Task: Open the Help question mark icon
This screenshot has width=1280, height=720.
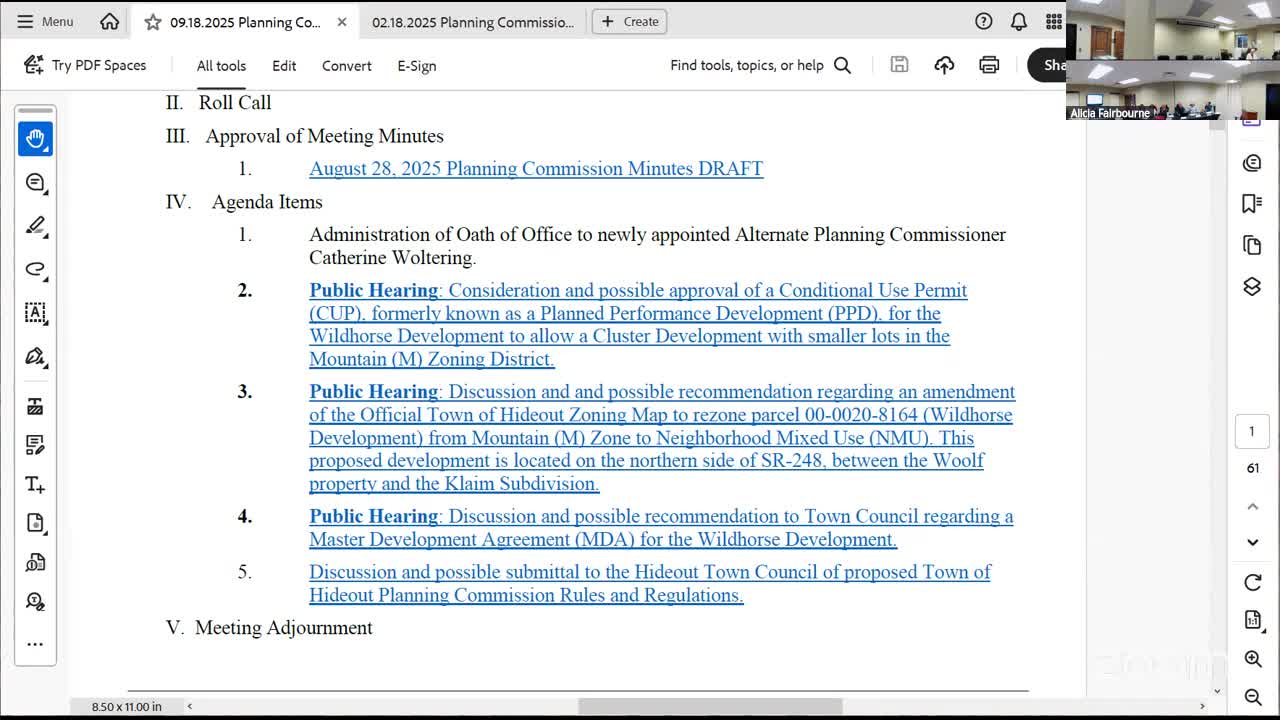Action: tap(984, 21)
